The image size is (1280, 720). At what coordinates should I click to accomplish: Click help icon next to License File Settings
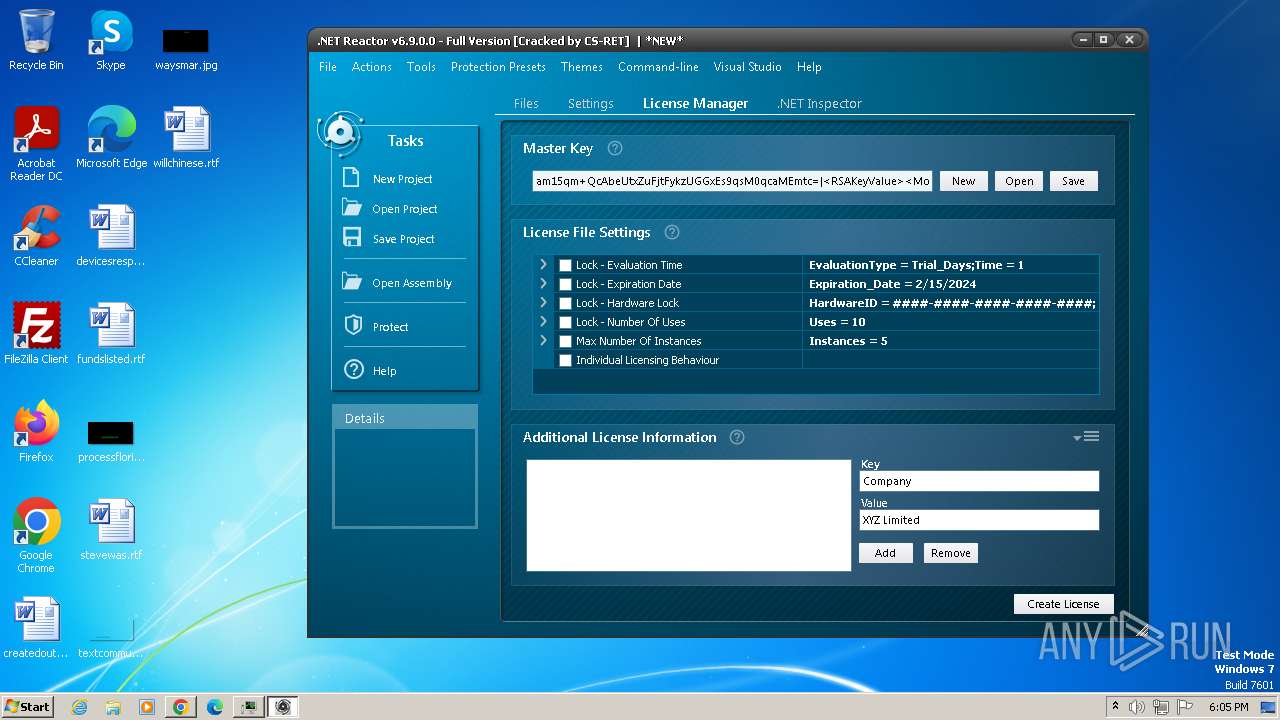672,232
